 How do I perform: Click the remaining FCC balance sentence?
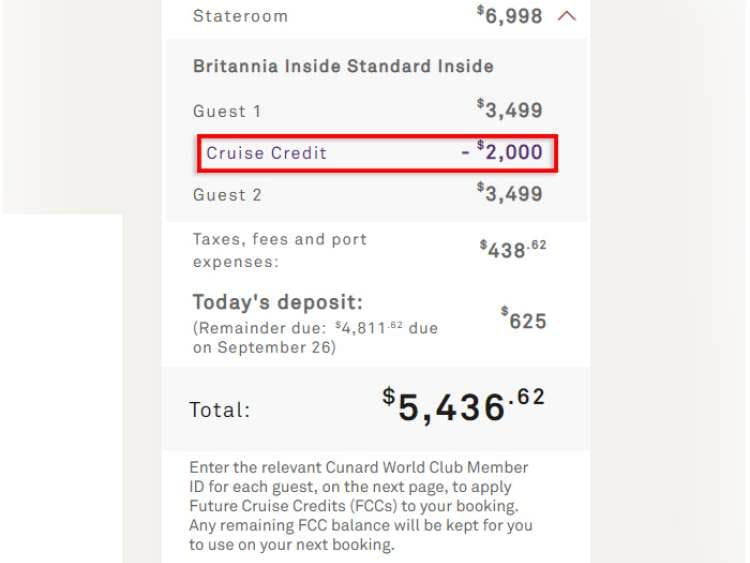(x=360, y=526)
